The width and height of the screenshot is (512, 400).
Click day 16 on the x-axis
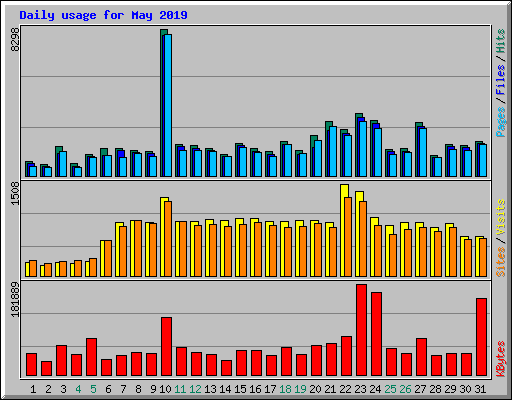(x=255, y=389)
